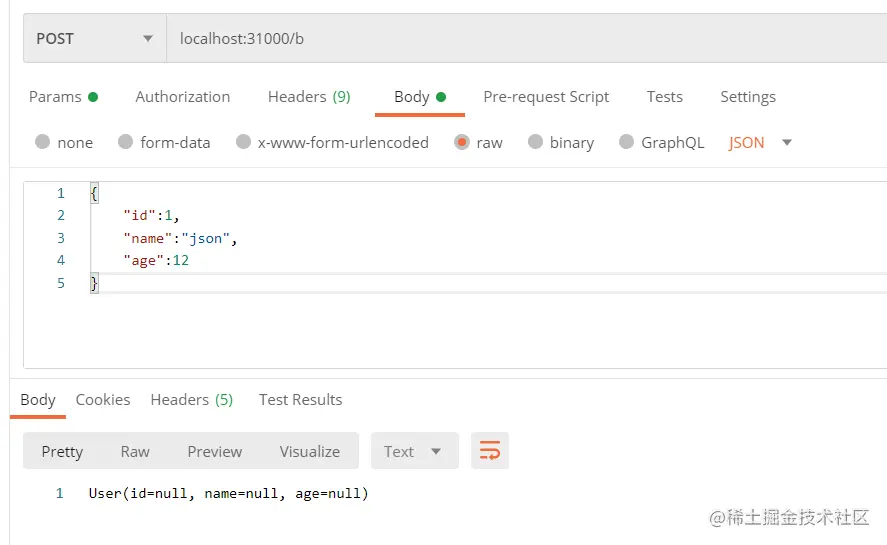
Task: Toggle the word wrap icon button
Action: [x=490, y=450]
